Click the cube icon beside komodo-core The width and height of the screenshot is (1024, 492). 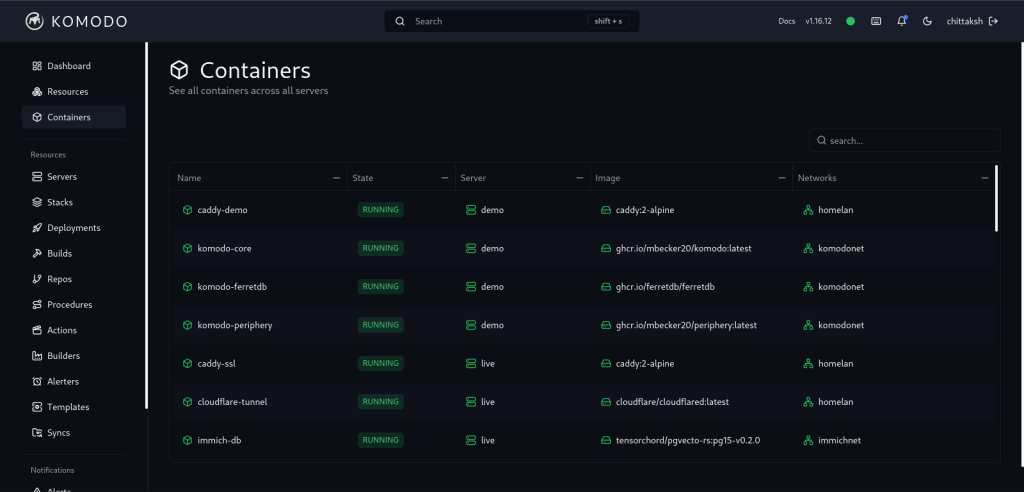(x=187, y=248)
